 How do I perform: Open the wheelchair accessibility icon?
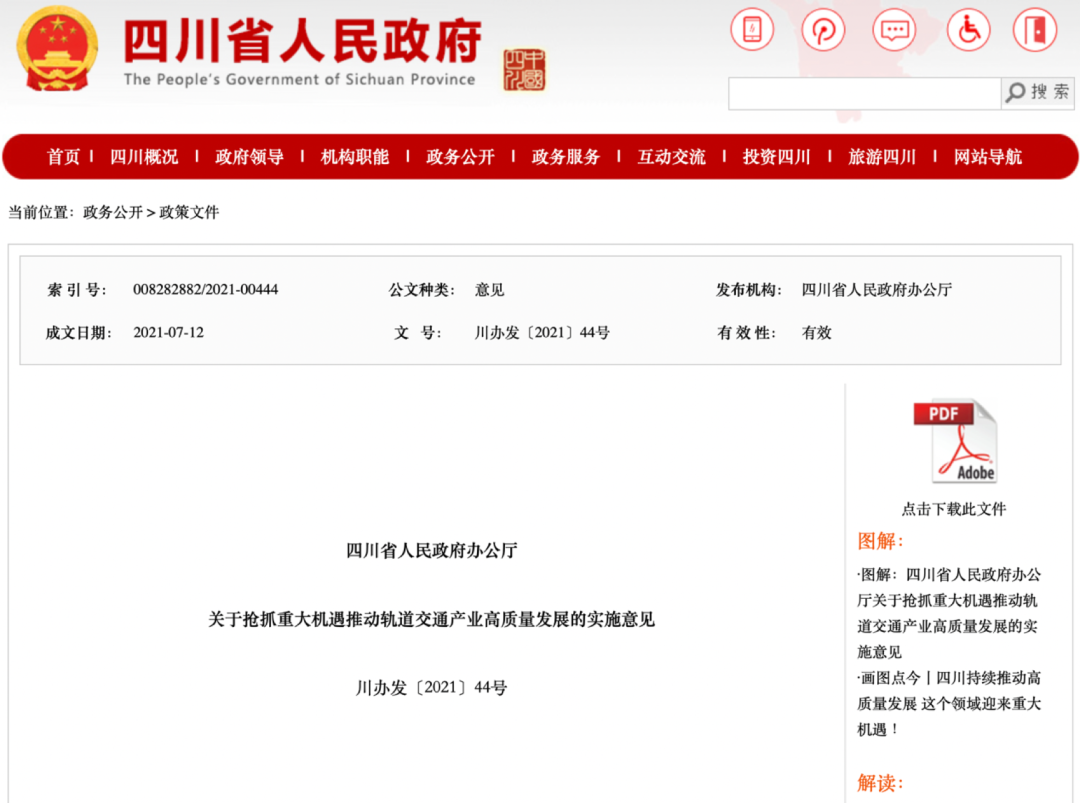(x=966, y=30)
